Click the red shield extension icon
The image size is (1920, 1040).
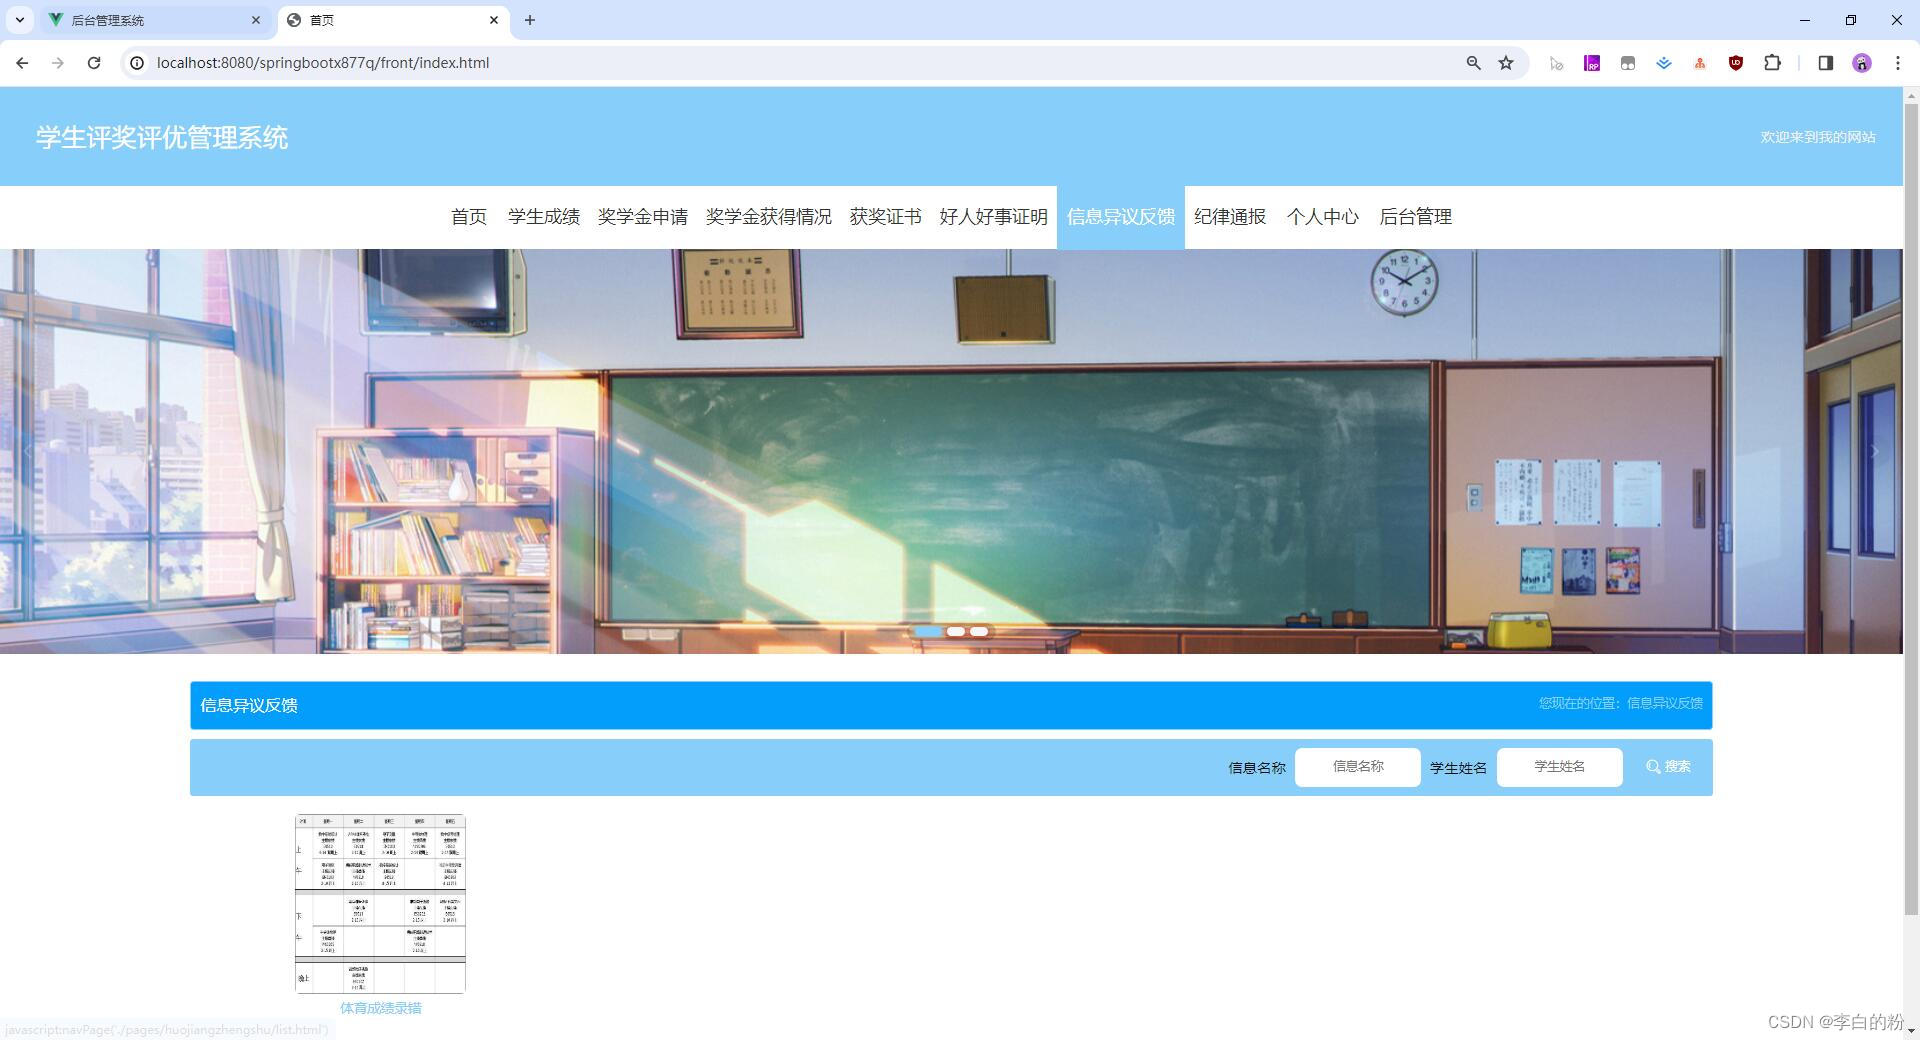click(1736, 63)
